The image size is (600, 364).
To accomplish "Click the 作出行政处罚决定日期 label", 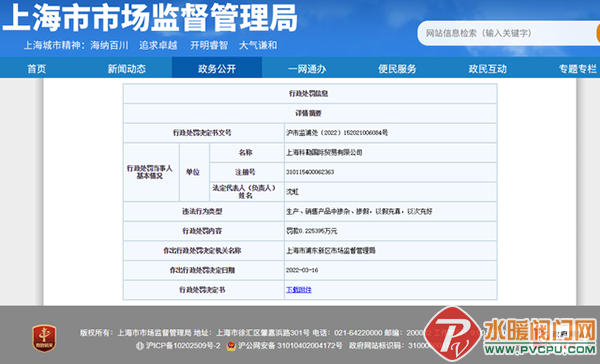I will tap(202, 270).
